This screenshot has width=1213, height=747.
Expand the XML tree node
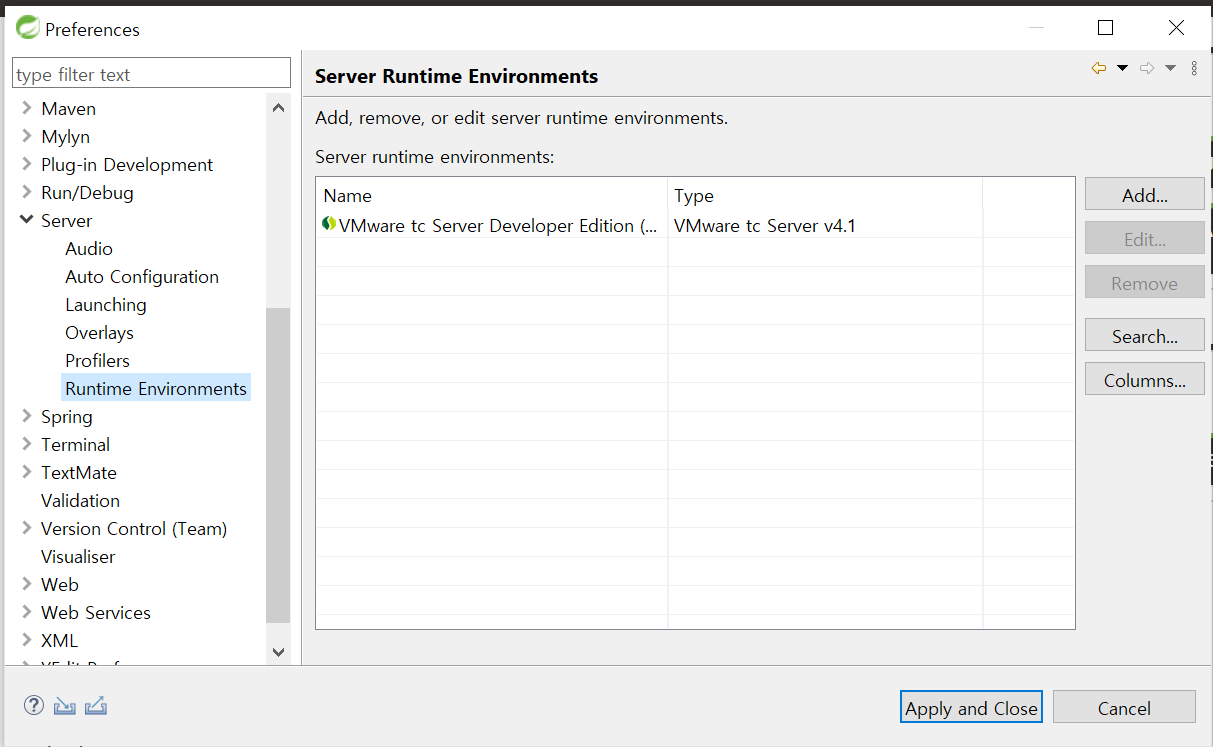(x=27, y=640)
